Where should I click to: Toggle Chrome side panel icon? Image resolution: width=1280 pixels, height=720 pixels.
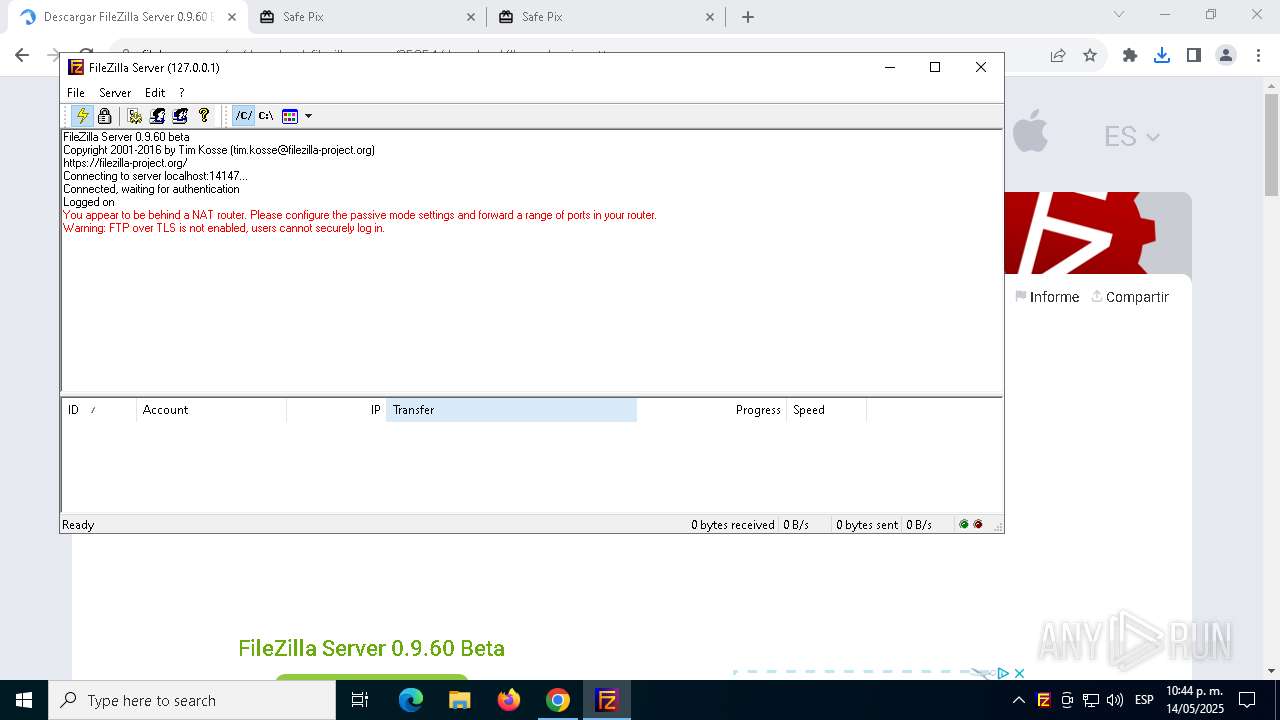[x=1194, y=55]
